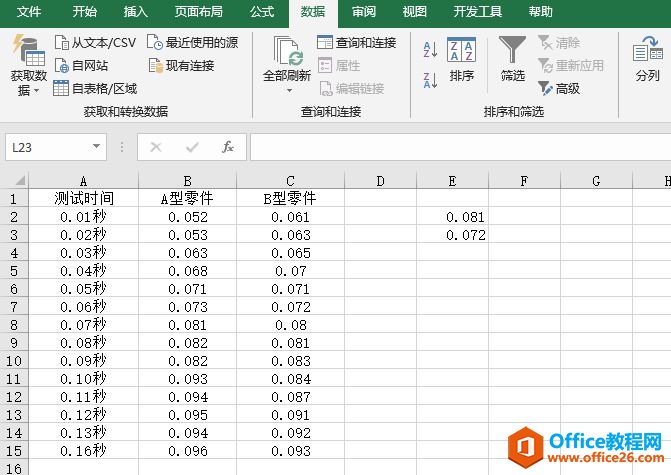
Task: Select row 1 header
Action: click(x=14, y=199)
